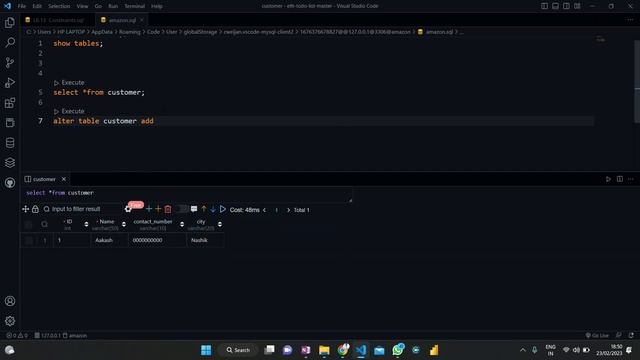Sort by the city column arrows
Image resolution: width=640 pixels, height=360 pixels.
pyautogui.click(x=220, y=224)
